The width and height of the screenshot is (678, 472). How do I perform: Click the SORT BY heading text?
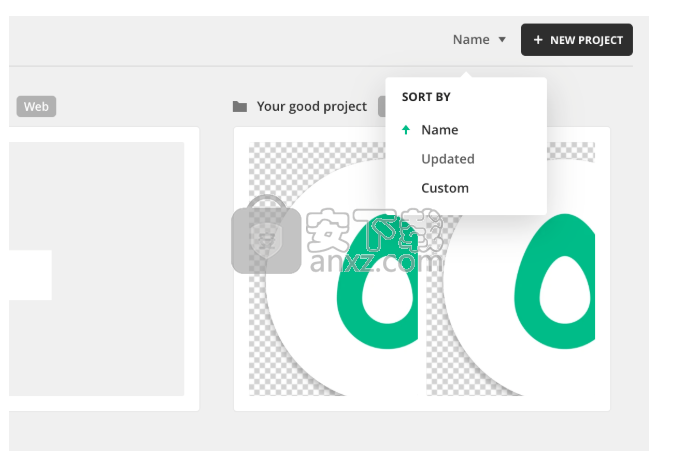(426, 97)
